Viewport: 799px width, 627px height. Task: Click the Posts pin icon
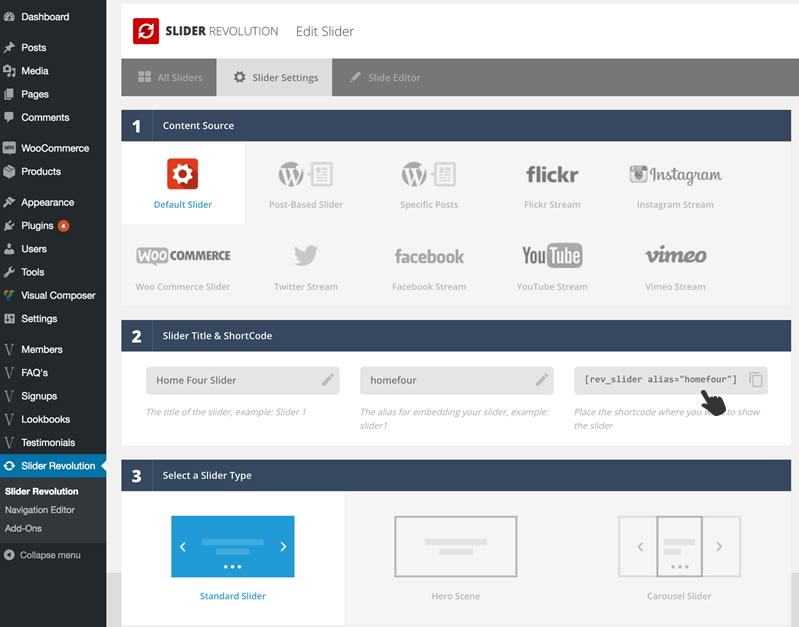pos(9,47)
